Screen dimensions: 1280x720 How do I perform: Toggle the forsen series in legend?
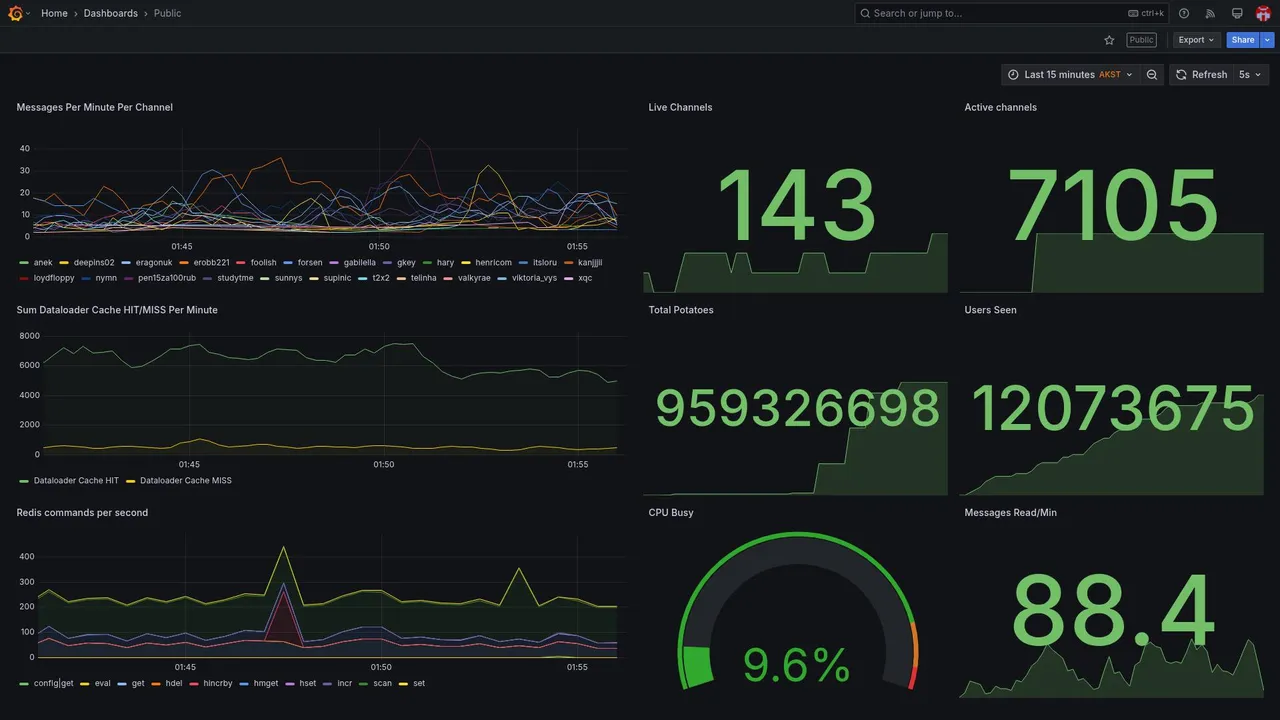point(309,263)
